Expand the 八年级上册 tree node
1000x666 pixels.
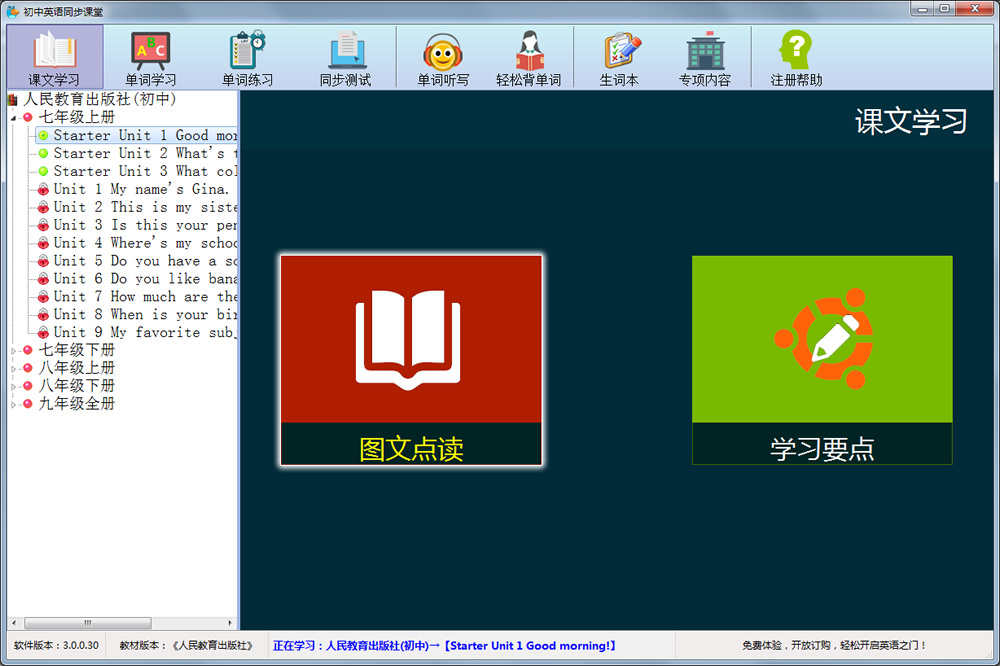click(x=14, y=369)
